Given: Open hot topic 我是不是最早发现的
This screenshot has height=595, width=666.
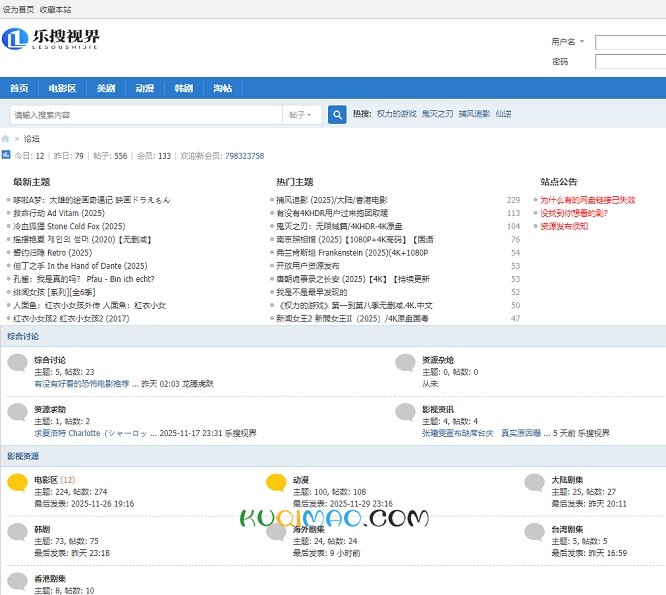Looking at the screenshot, I should click(x=312, y=292).
